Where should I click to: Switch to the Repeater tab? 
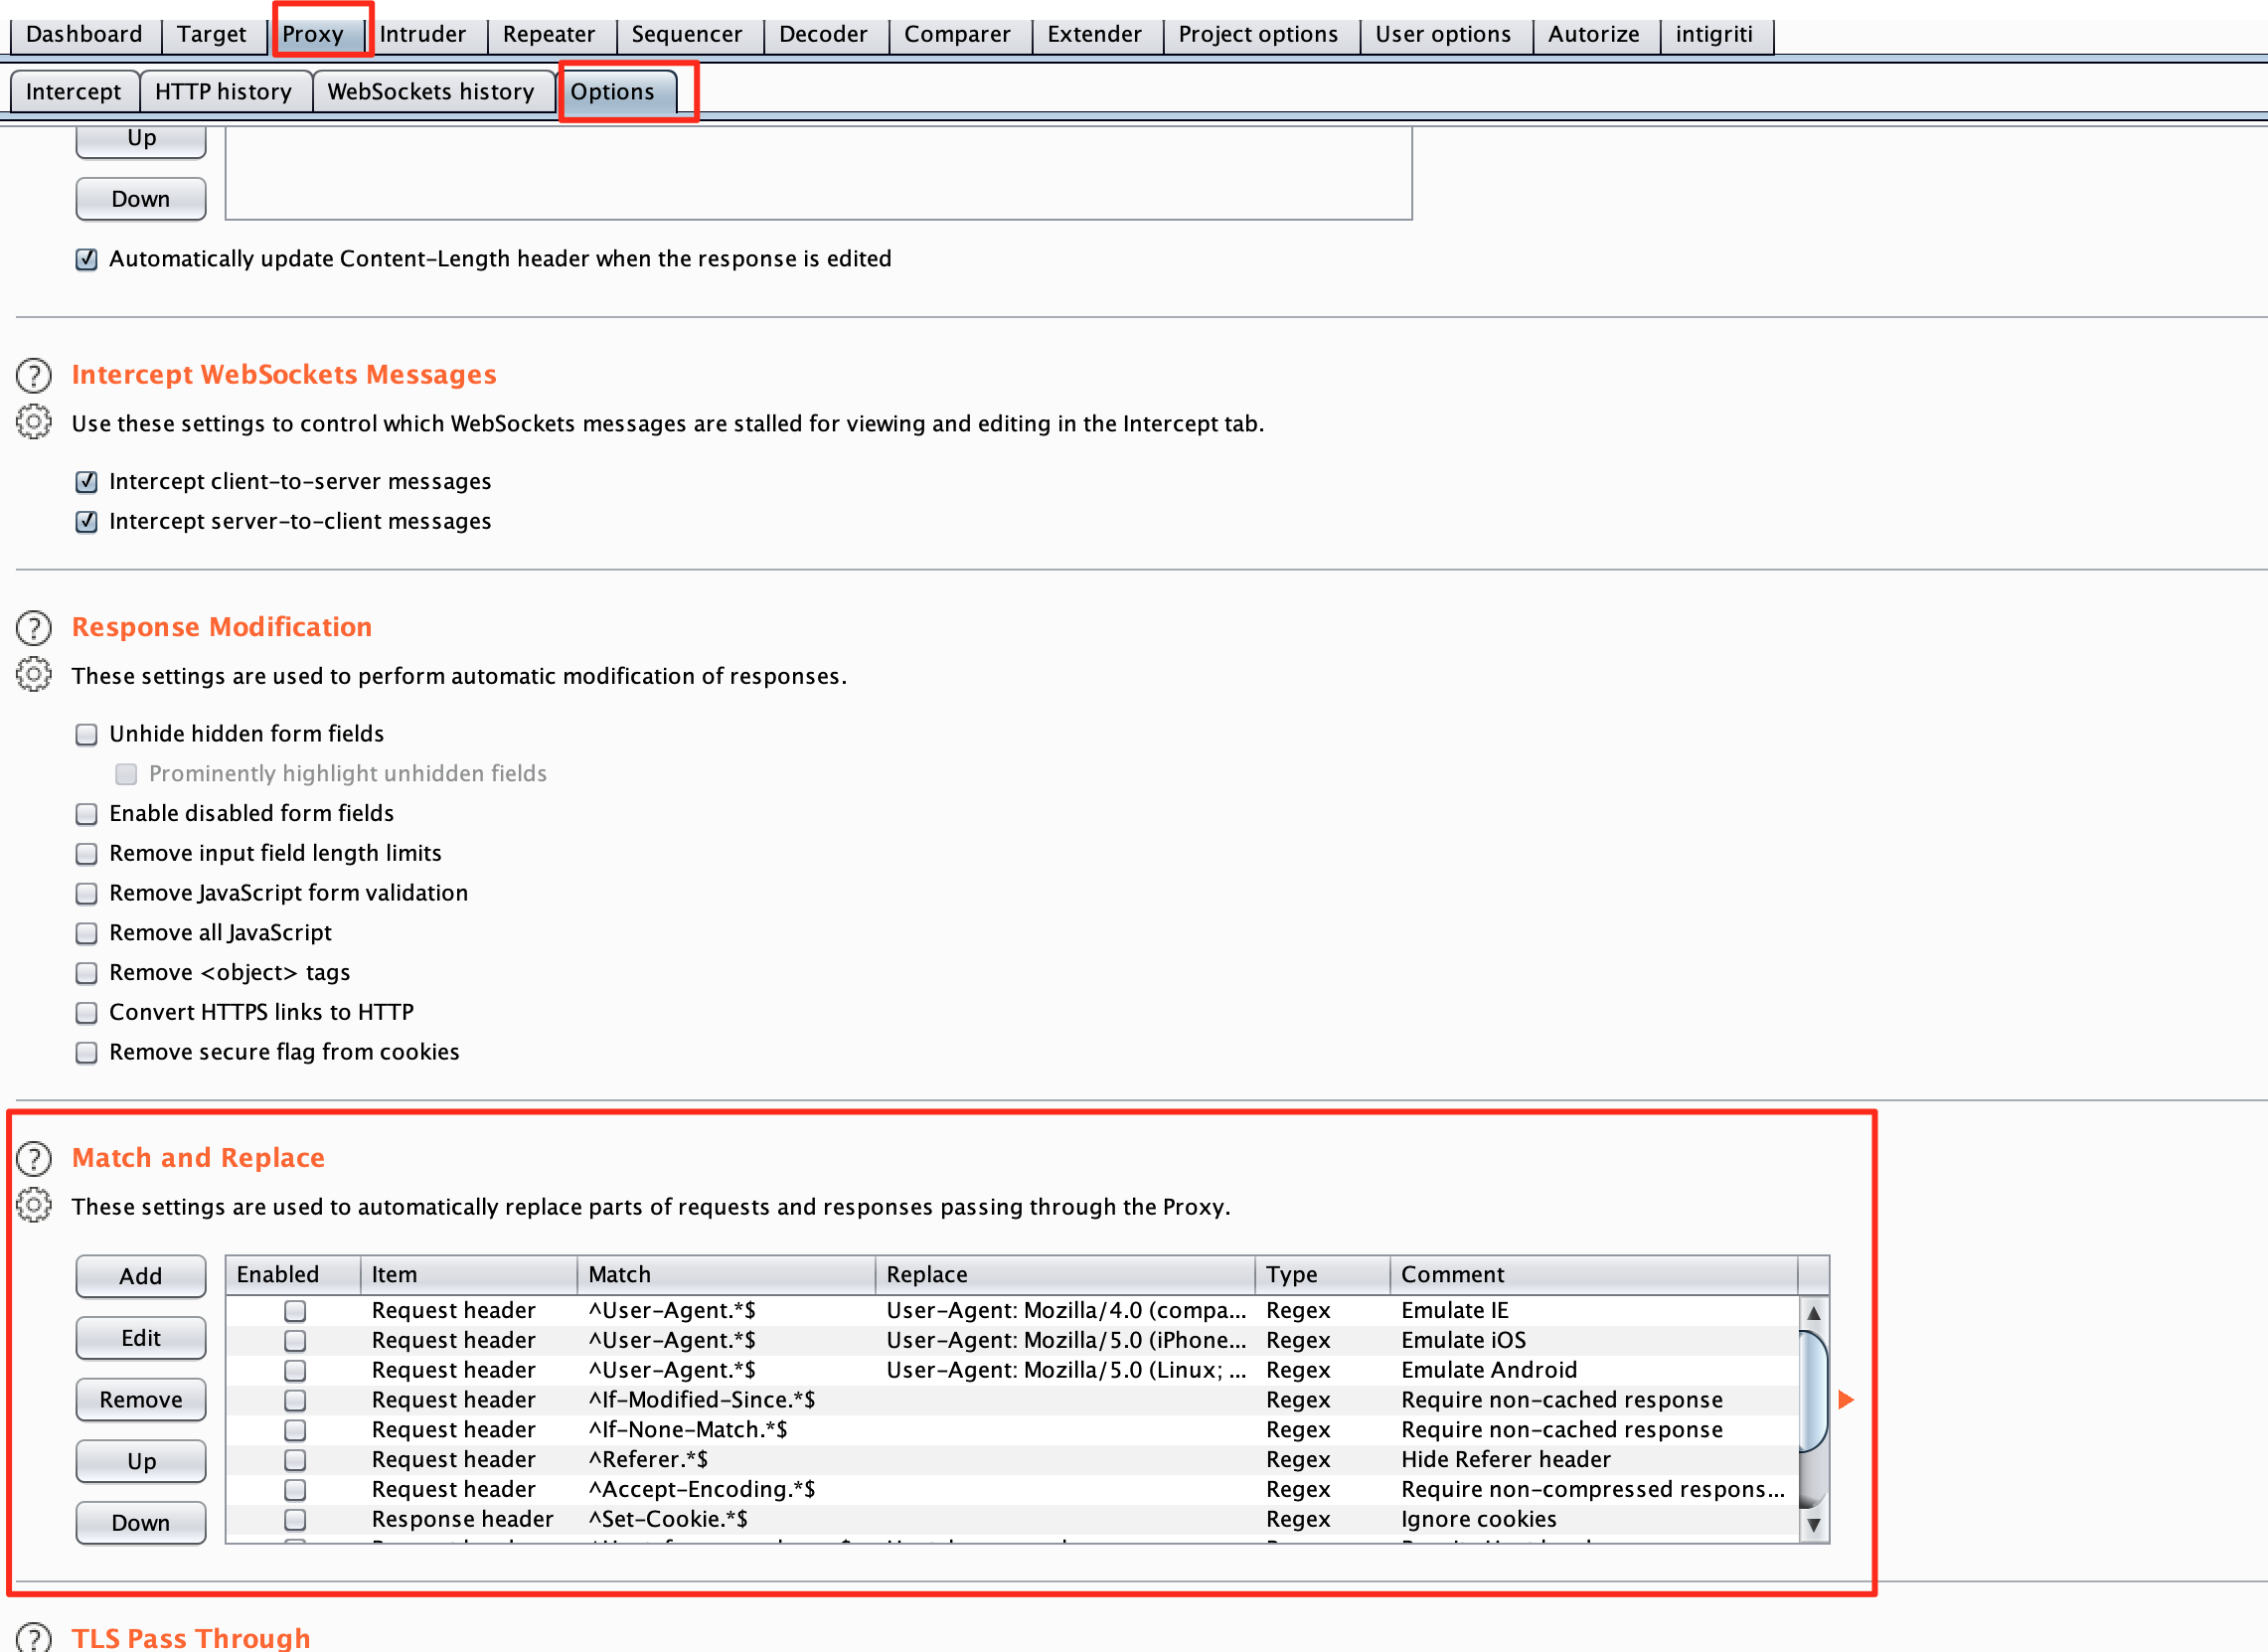548,35
